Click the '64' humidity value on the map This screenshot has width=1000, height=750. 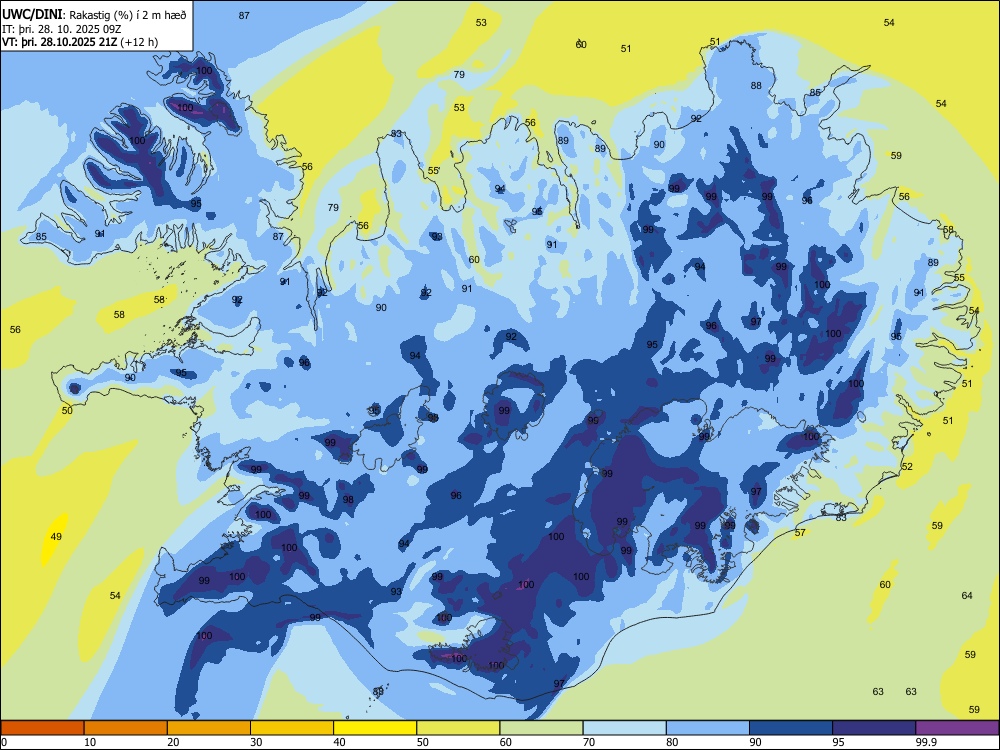click(967, 595)
